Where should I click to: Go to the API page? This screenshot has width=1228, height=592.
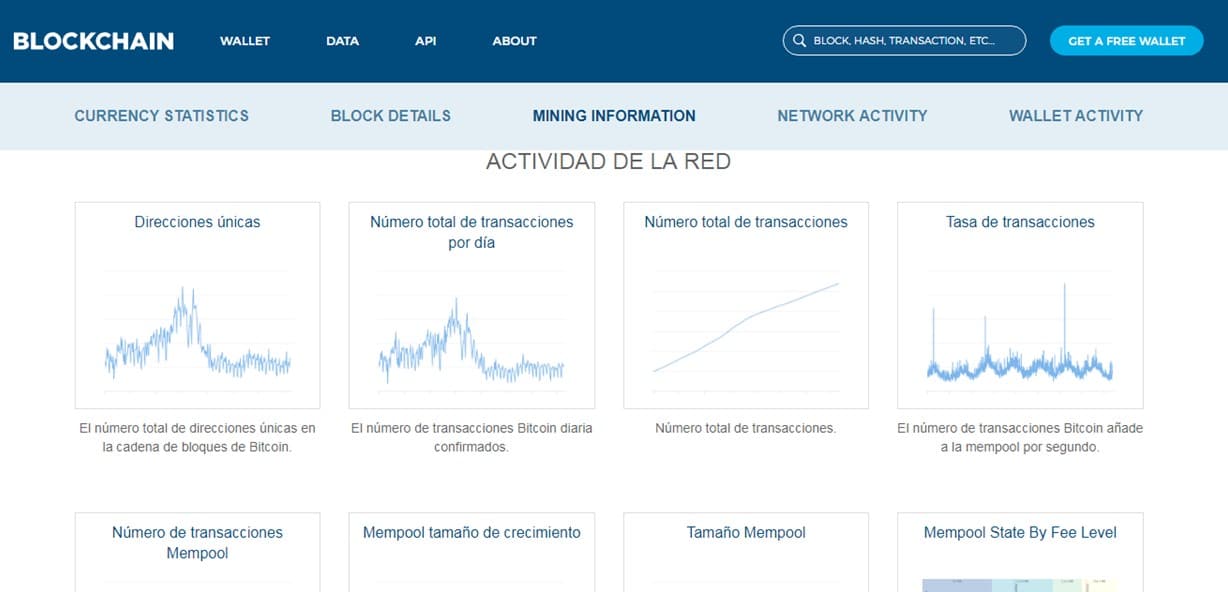point(425,41)
